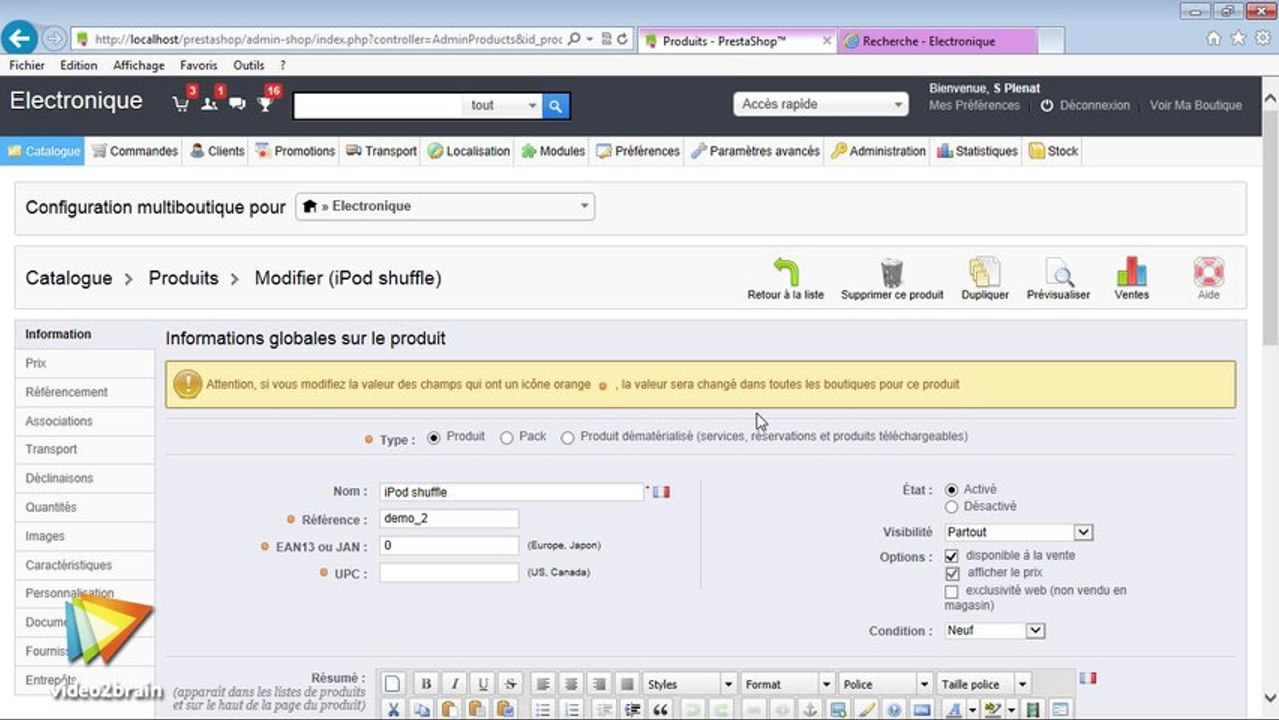Image resolution: width=1279 pixels, height=720 pixels.
Task: Open the multiboutique Electronique dropdown
Action: [445, 206]
